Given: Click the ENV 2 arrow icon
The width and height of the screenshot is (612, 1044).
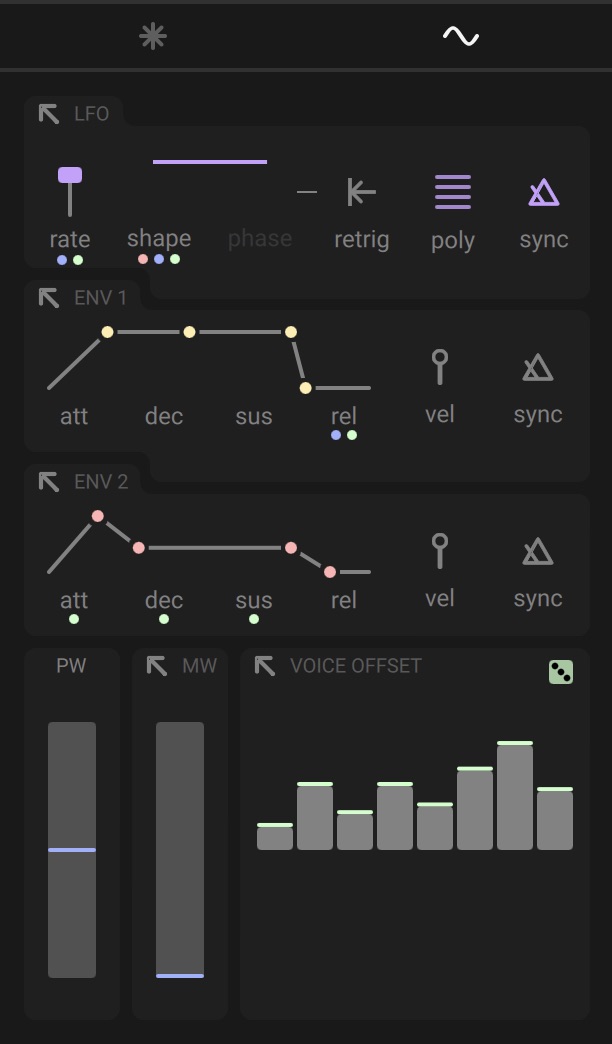Looking at the screenshot, I should [x=49, y=481].
